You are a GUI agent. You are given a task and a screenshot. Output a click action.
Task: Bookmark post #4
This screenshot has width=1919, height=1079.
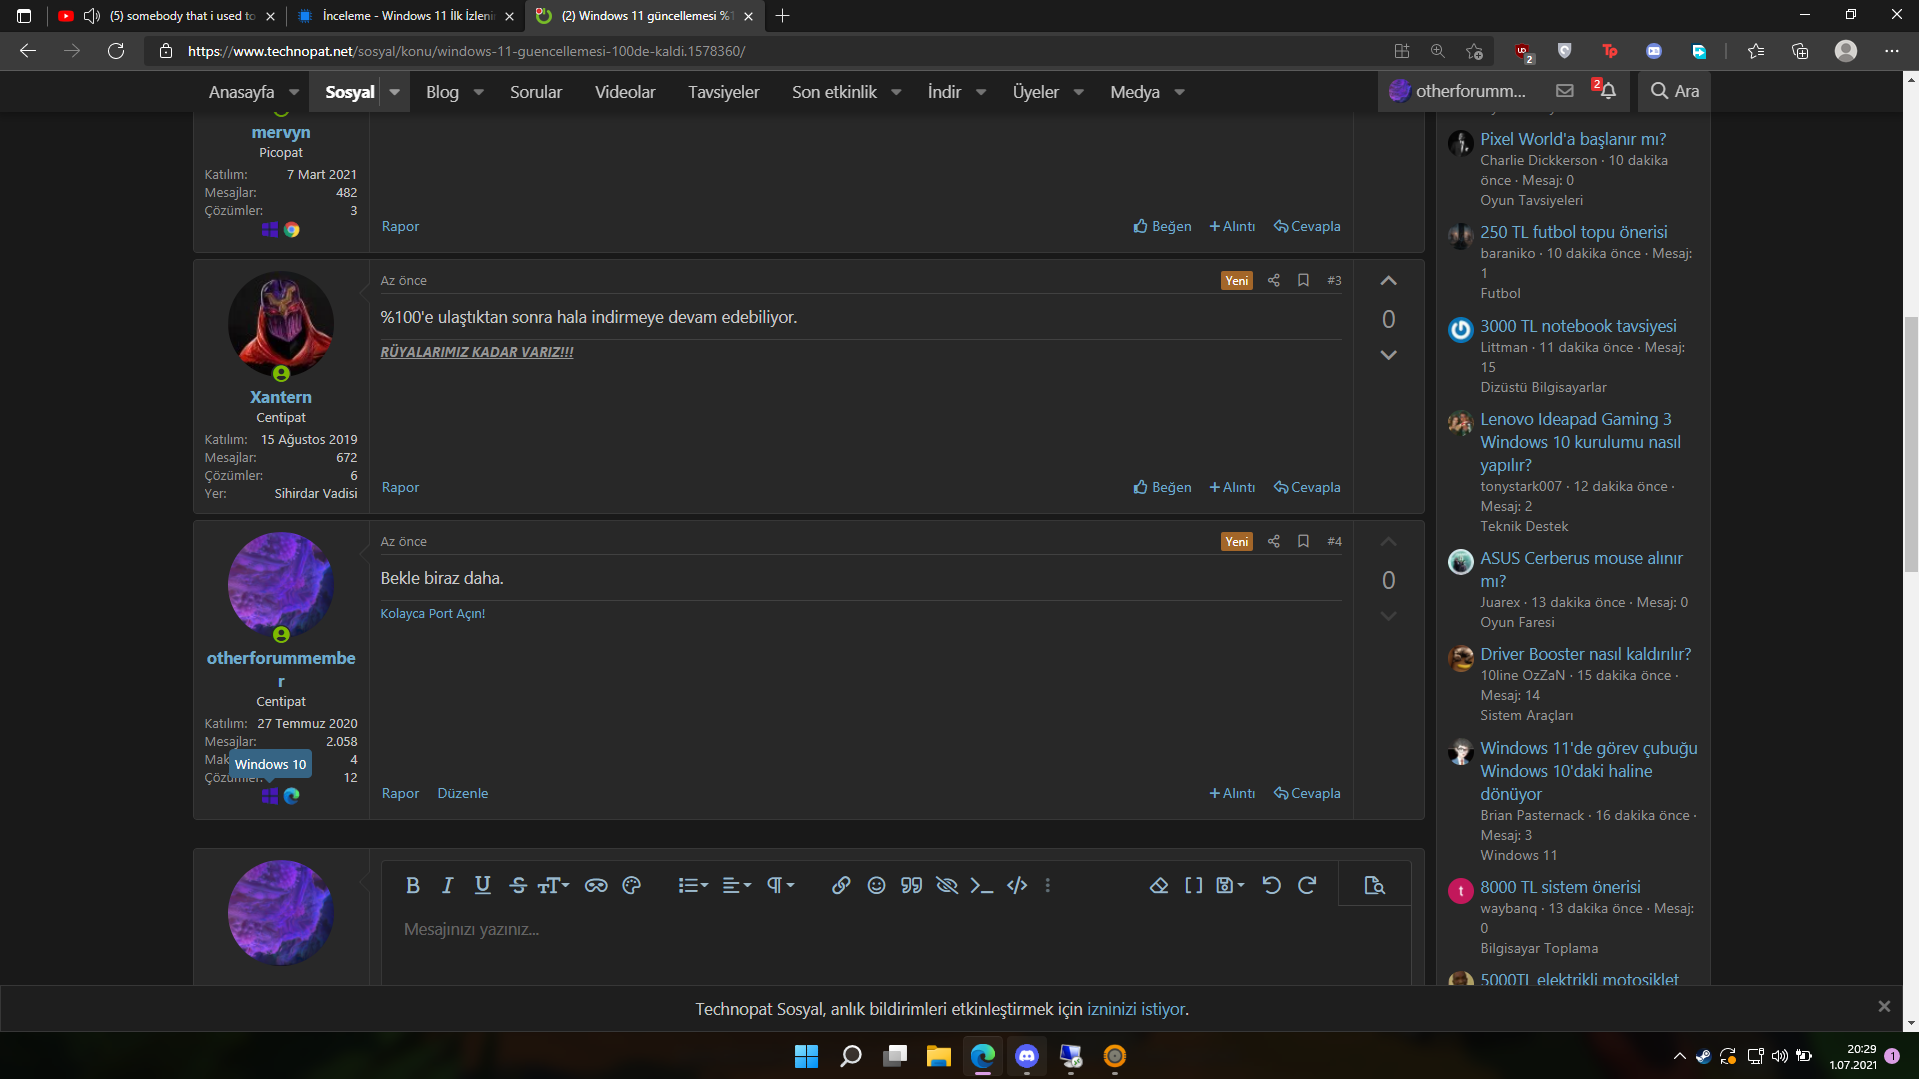point(1303,541)
